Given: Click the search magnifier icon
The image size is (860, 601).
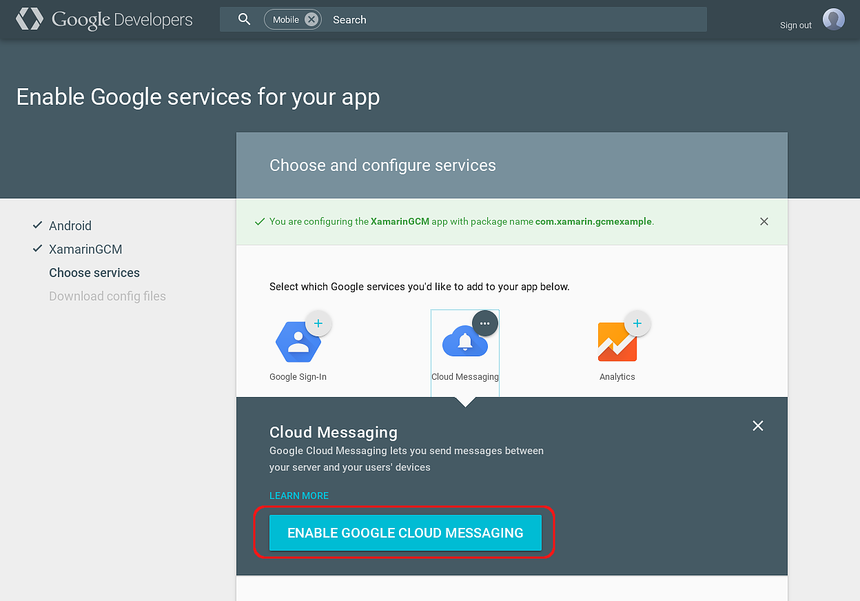Looking at the screenshot, I should [x=245, y=18].
